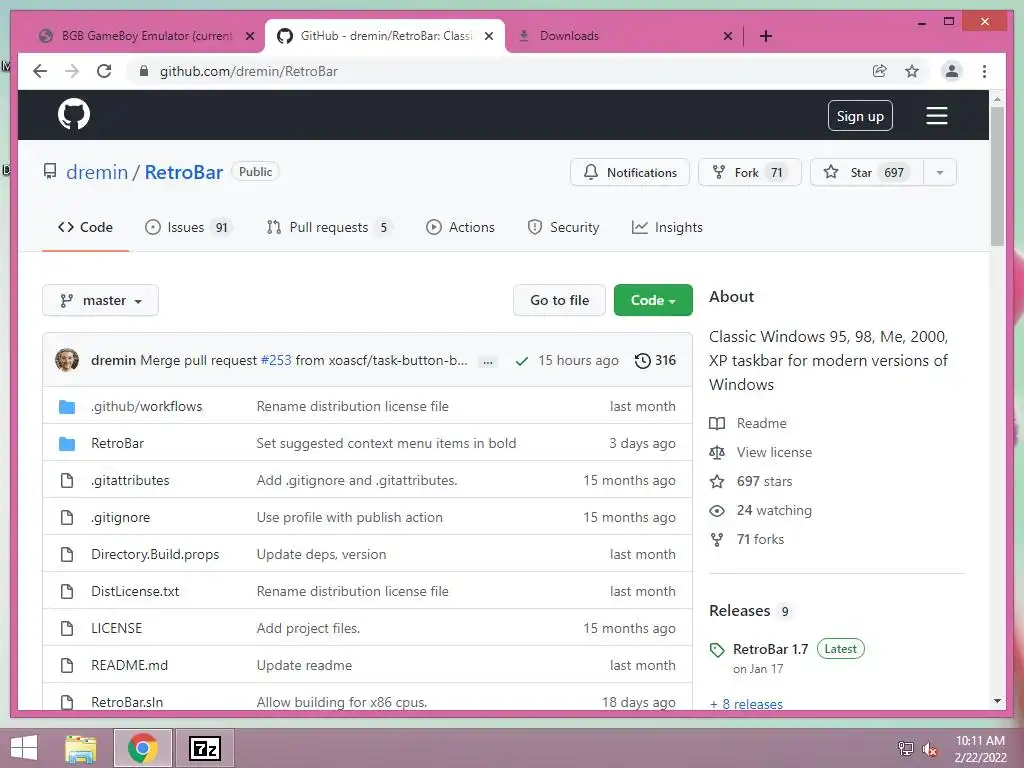Click dremin's avatar in latest commit
The width and height of the screenshot is (1024, 768).
pos(67,360)
